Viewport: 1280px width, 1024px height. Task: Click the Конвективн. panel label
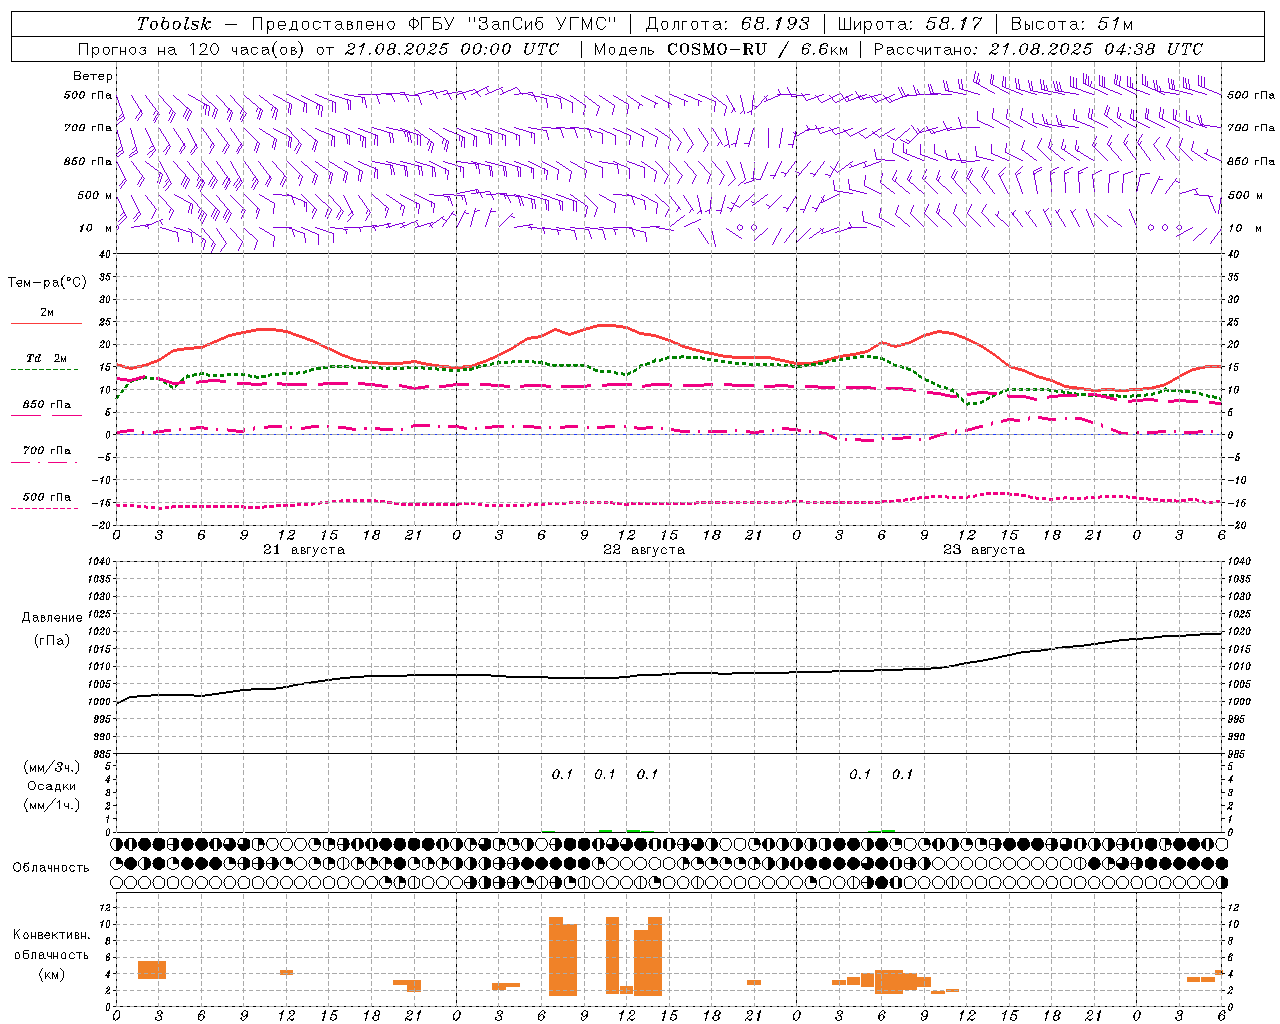(x=52, y=935)
